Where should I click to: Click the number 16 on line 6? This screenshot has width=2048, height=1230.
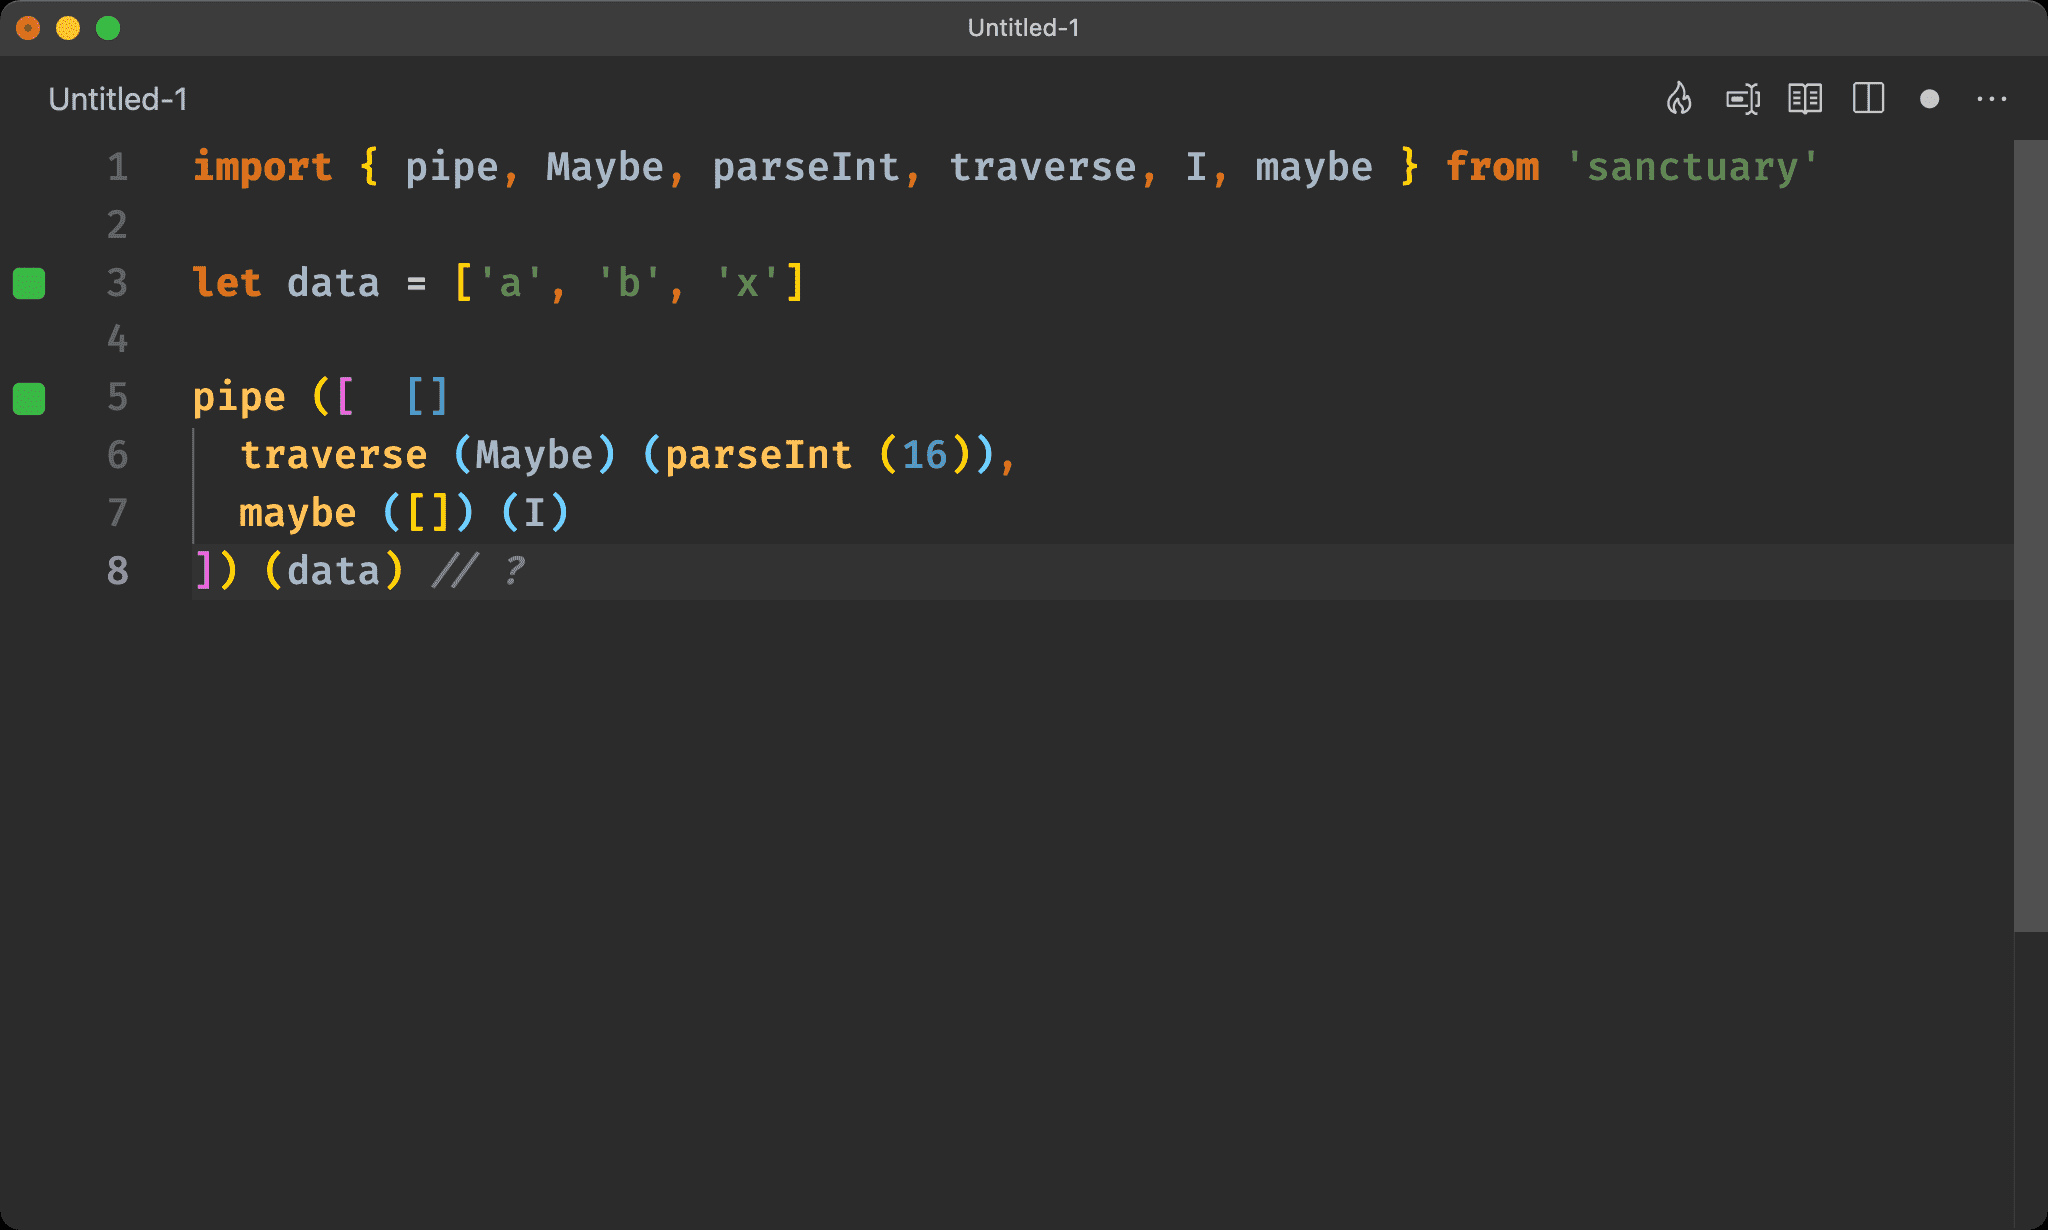[x=925, y=455]
